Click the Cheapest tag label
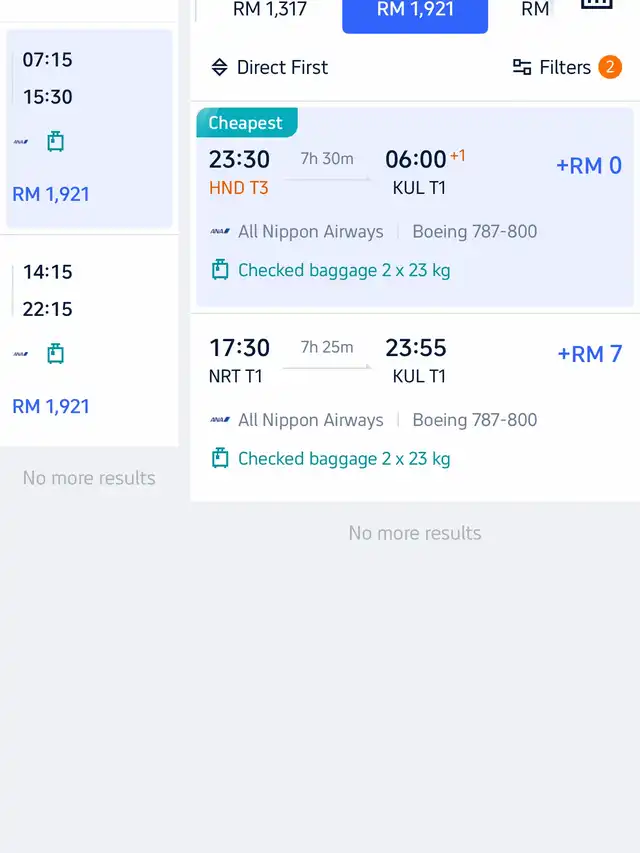Viewport: 640px width, 853px height. point(247,123)
